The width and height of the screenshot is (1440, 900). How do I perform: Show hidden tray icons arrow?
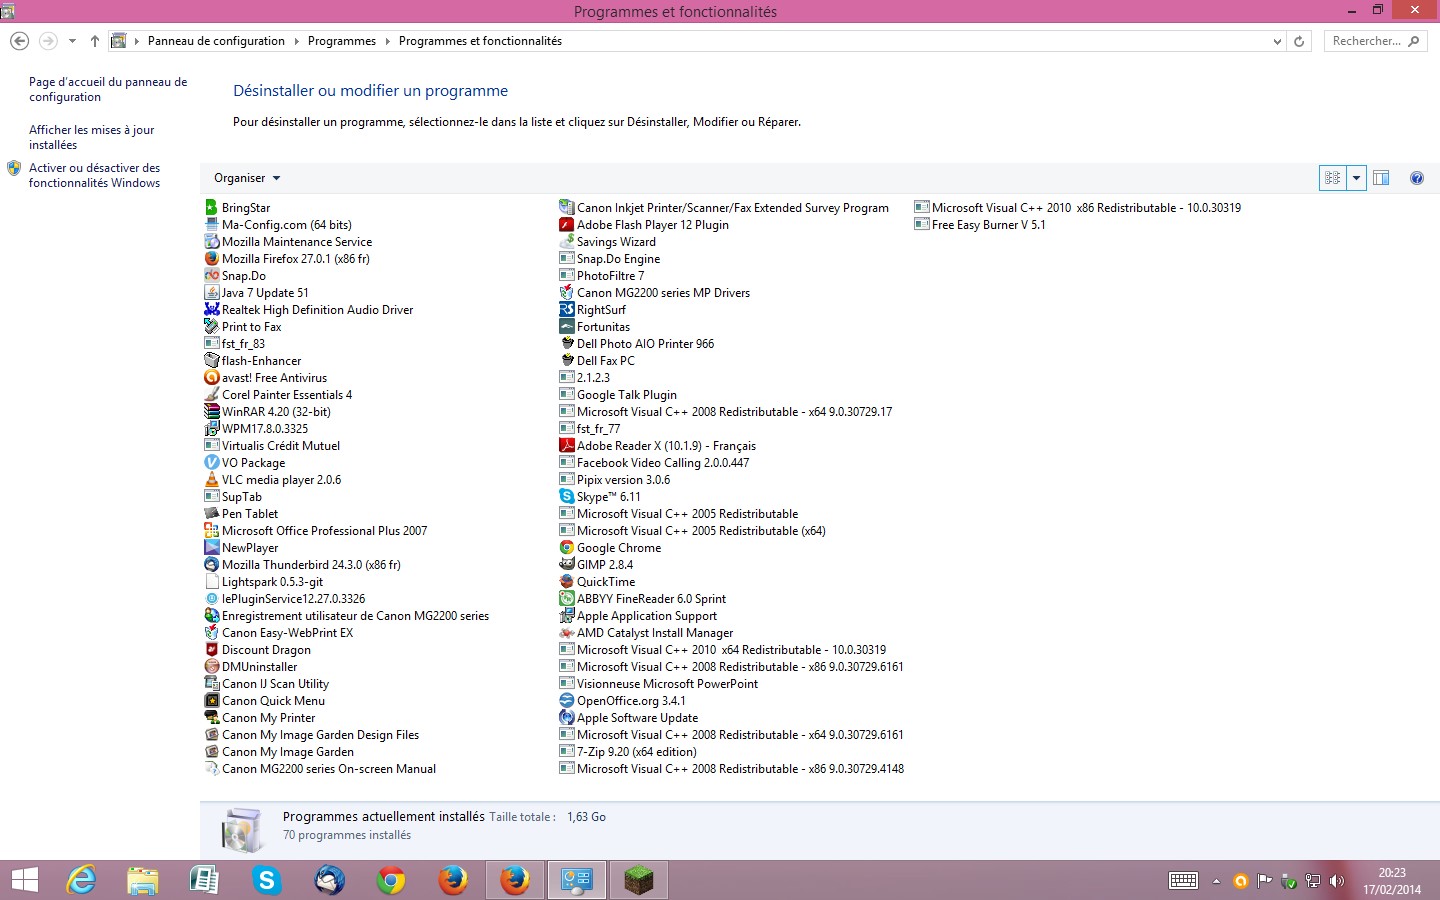1216,881
